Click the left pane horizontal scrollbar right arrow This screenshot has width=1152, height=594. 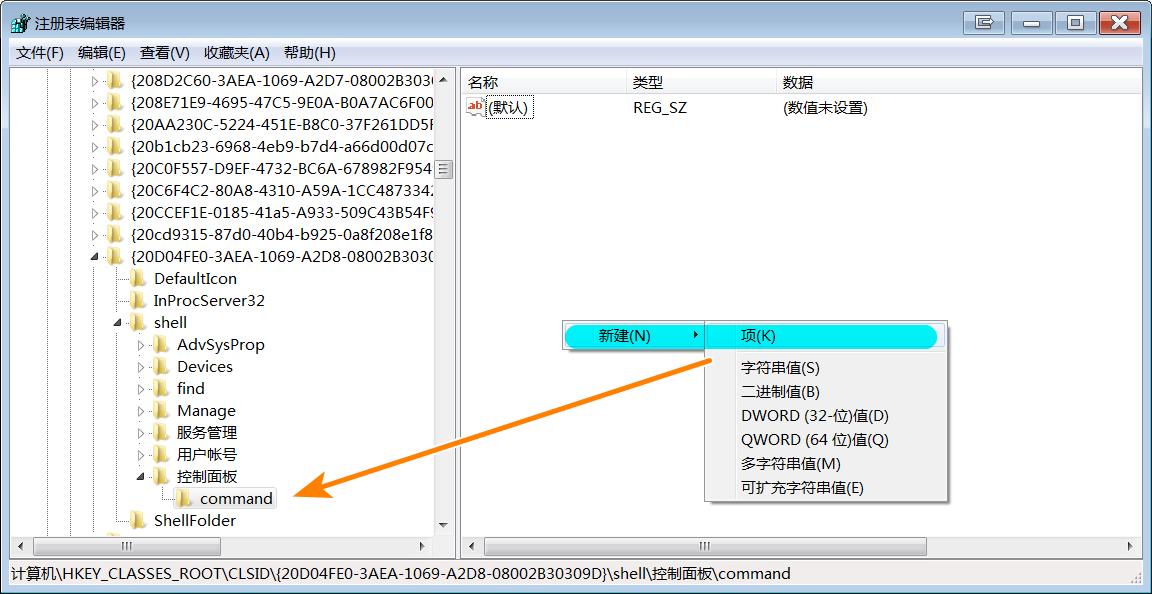click(x=424, y=547)
